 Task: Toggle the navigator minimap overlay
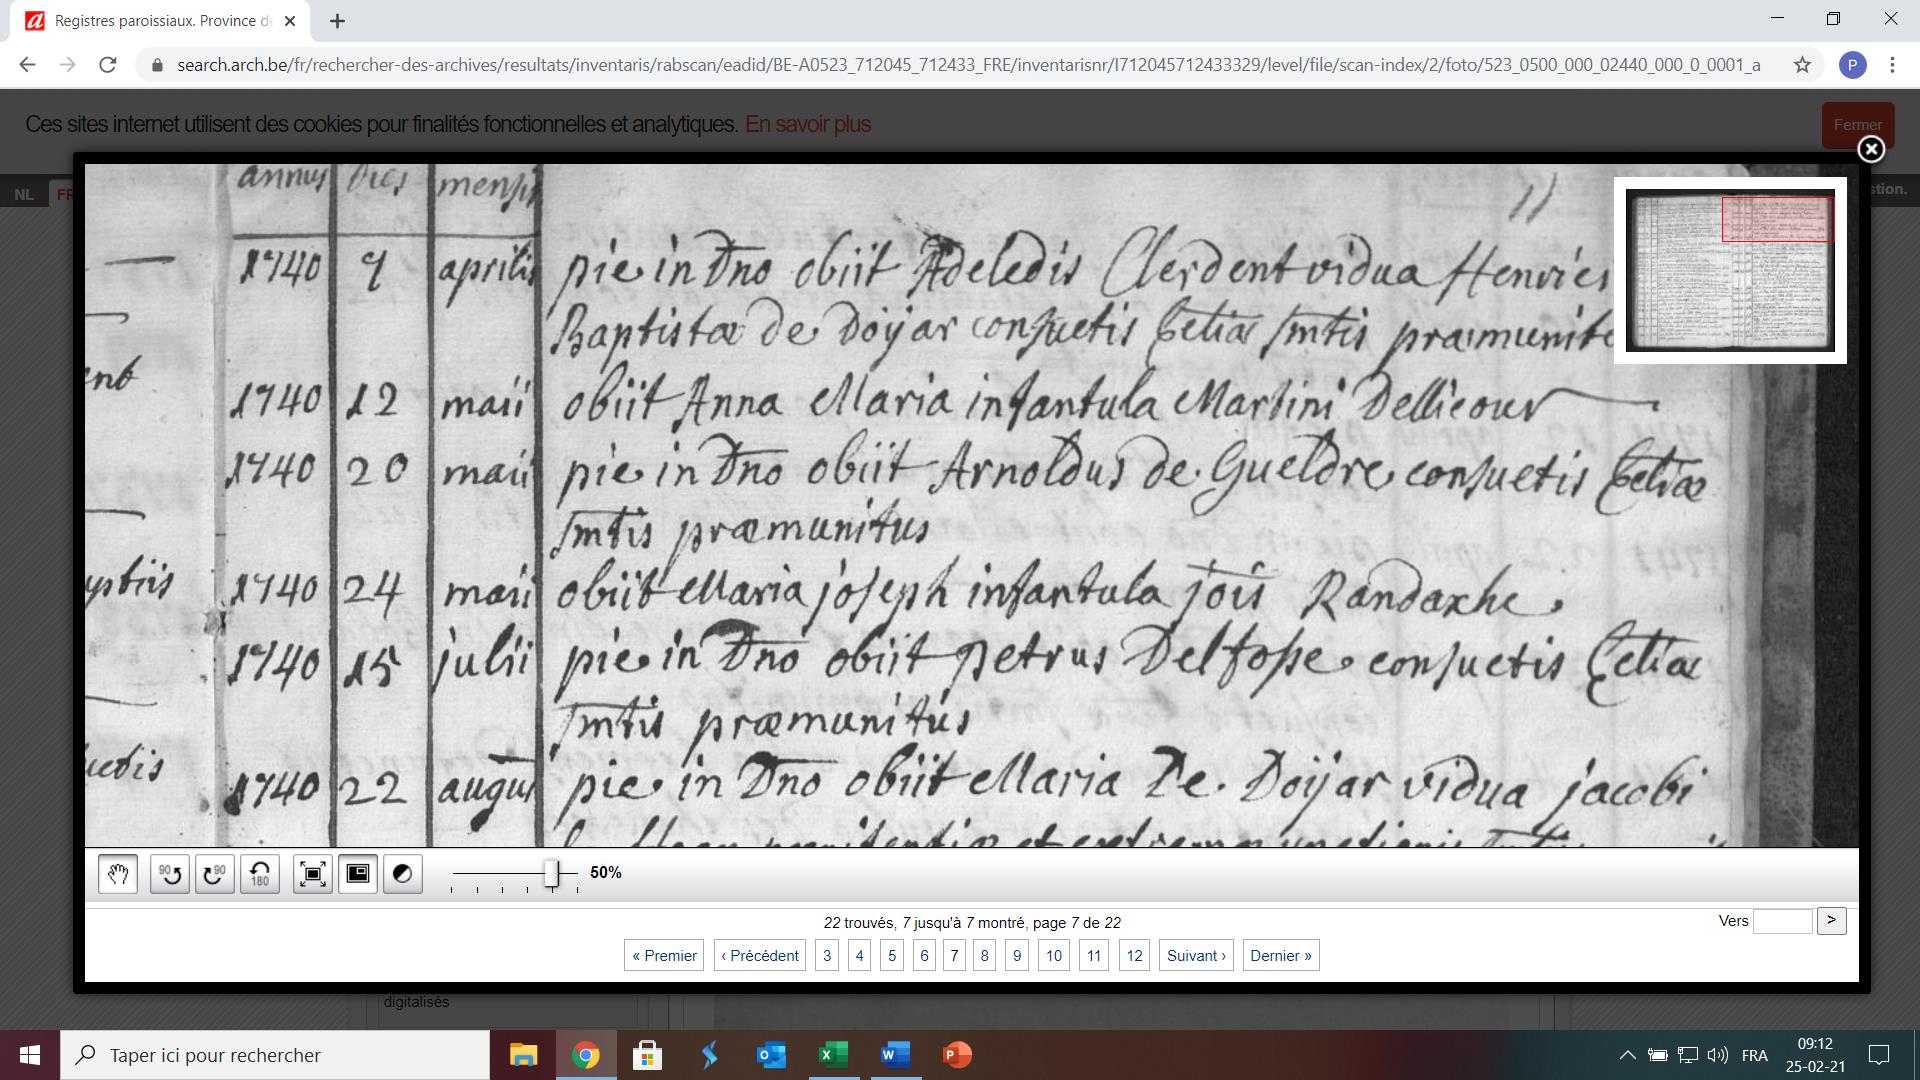coord(358,874)
